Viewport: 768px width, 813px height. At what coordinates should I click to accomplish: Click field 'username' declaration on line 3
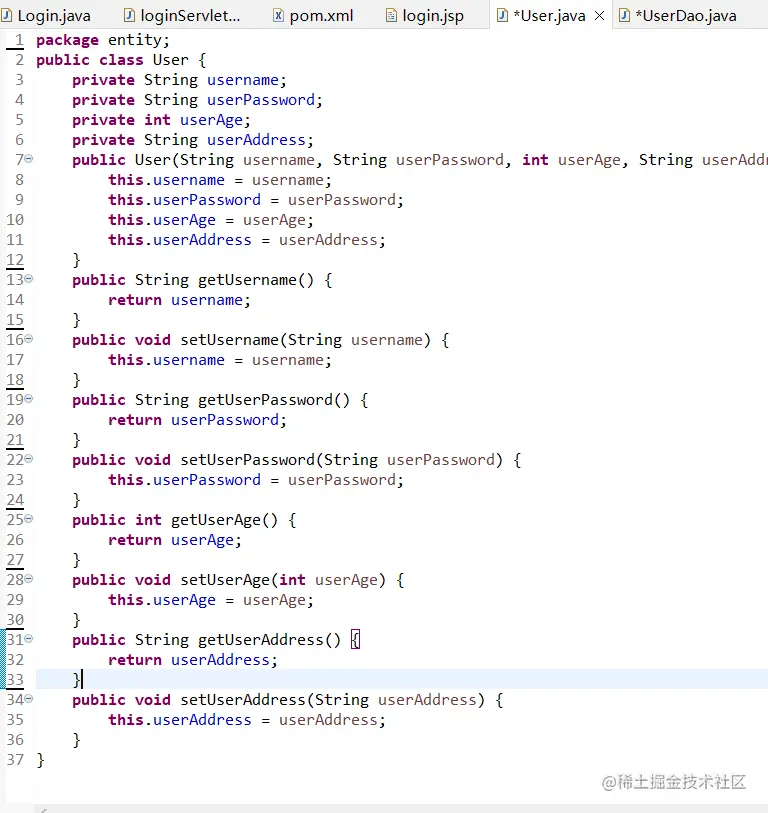pyautogui.click(x=243, y=80)
